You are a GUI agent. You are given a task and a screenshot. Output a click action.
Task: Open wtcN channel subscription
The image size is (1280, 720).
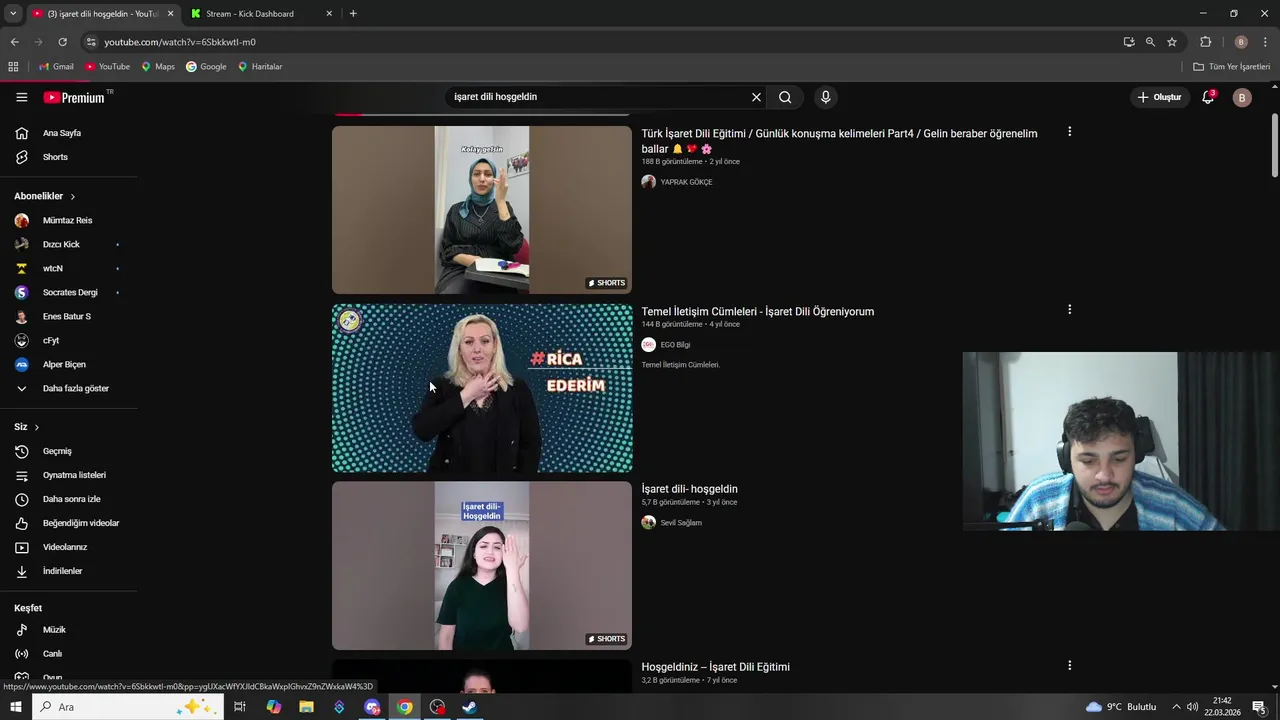tap(53, 268)
